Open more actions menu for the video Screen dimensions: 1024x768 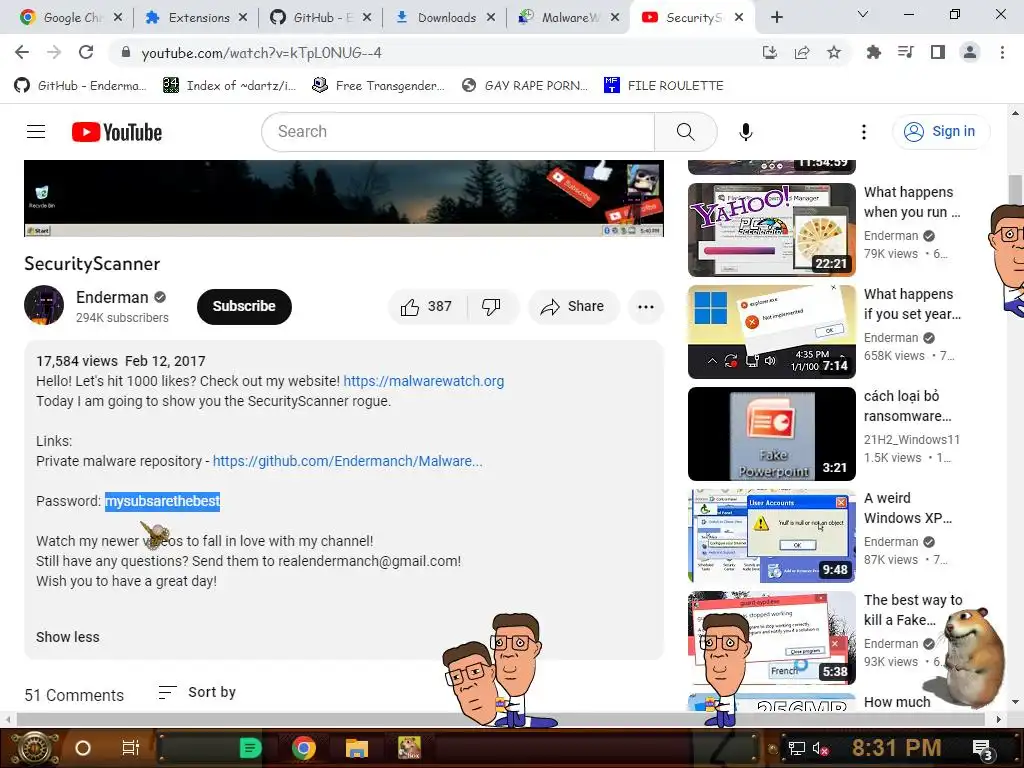pos(645,307)
